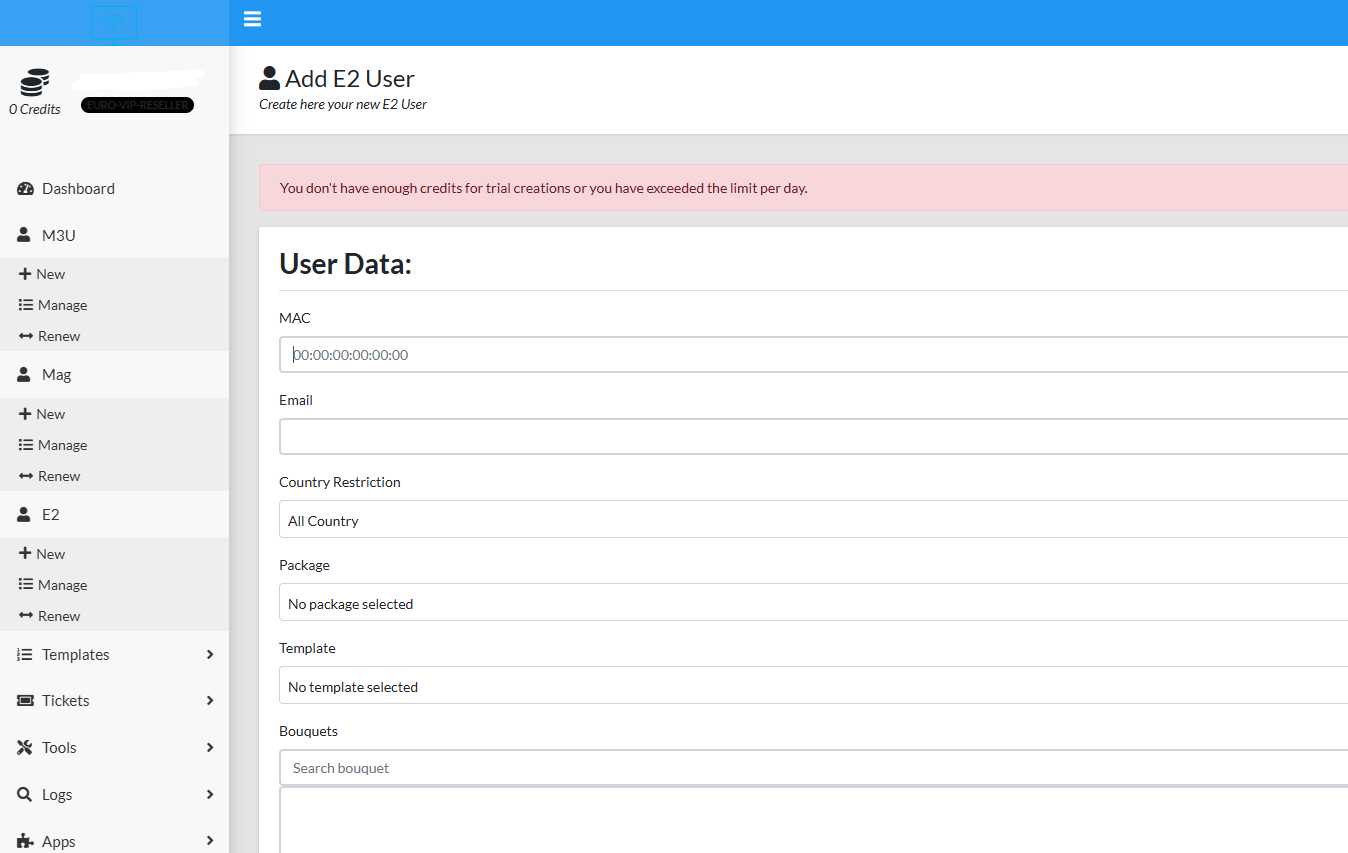Click the Search bouquet field
Screen dimensions: 1348x853
(812, 768)
